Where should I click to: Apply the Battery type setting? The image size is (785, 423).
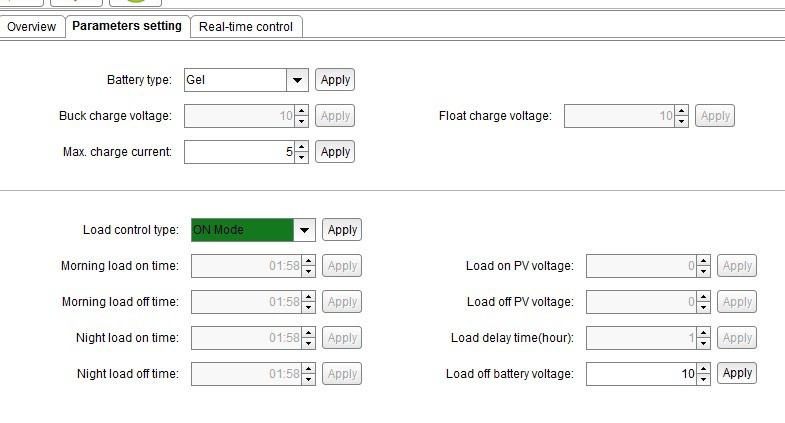[x=335, y=80]
